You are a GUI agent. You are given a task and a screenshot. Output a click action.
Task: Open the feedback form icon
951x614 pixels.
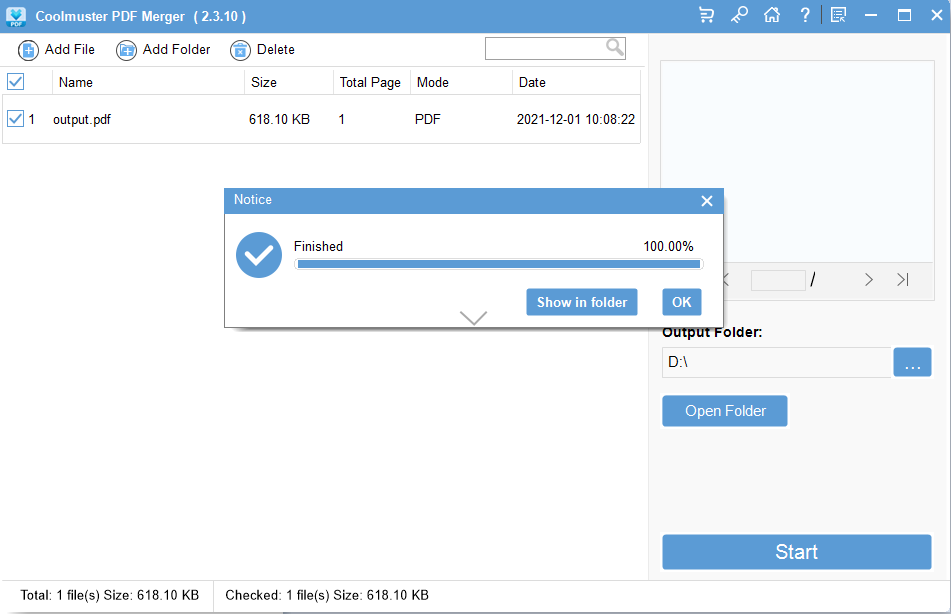click(838, 15)
